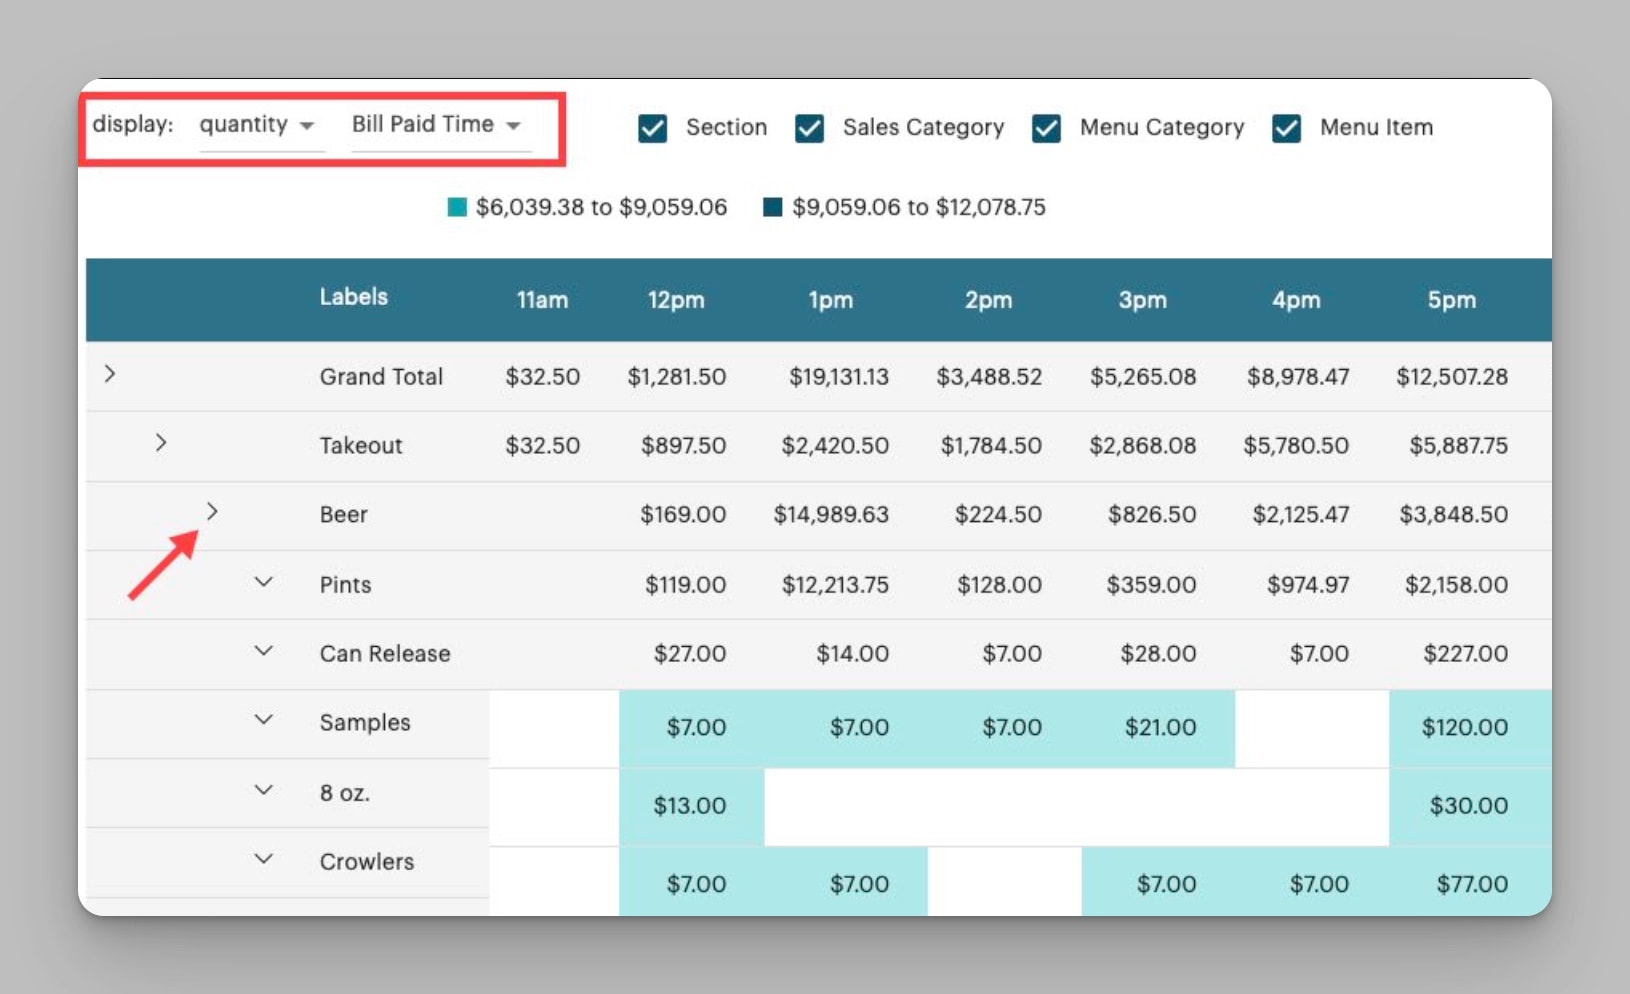Click Grand Total 4pm value $8,978.47
1630x994 pixels.
(x=1298, y=377)
